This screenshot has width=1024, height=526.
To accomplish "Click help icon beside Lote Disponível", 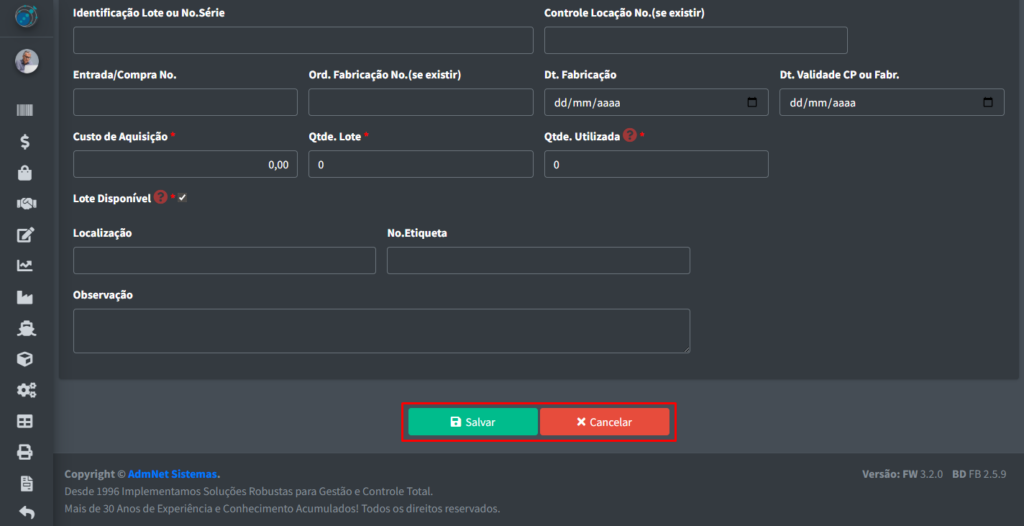I will pos(160,198).
